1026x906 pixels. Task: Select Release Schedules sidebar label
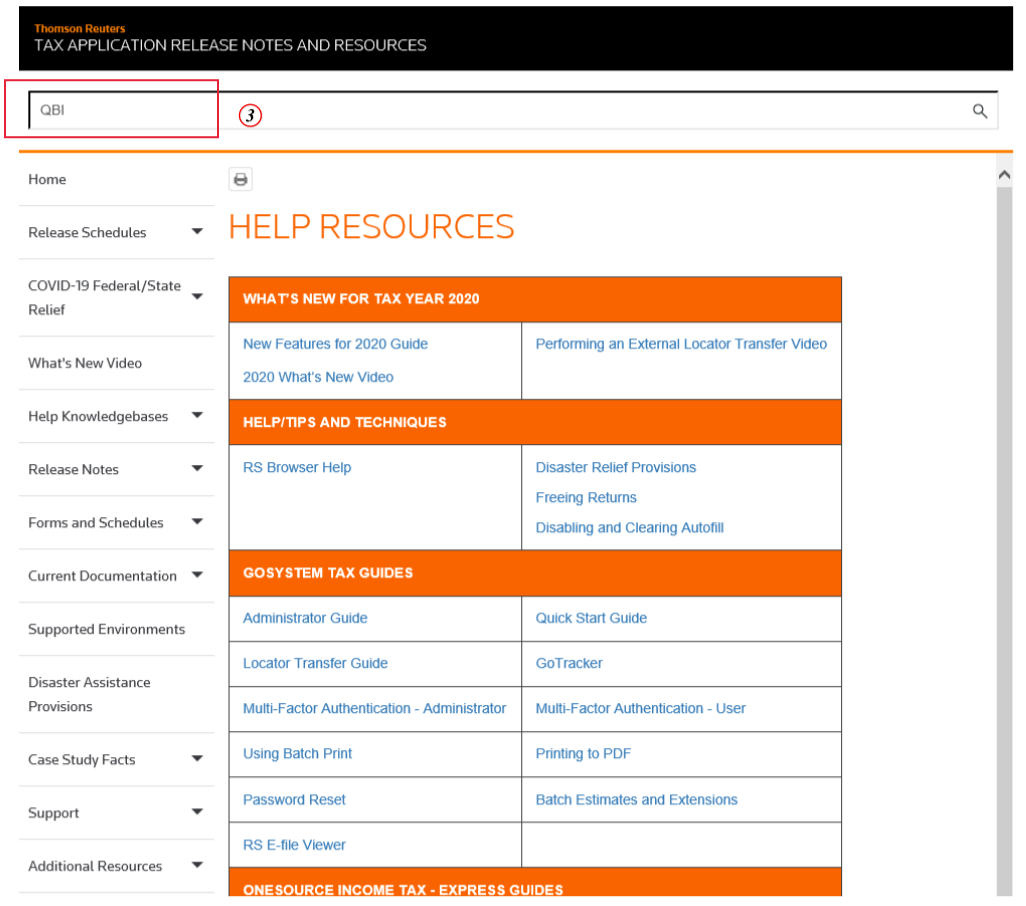pos(87,232)
